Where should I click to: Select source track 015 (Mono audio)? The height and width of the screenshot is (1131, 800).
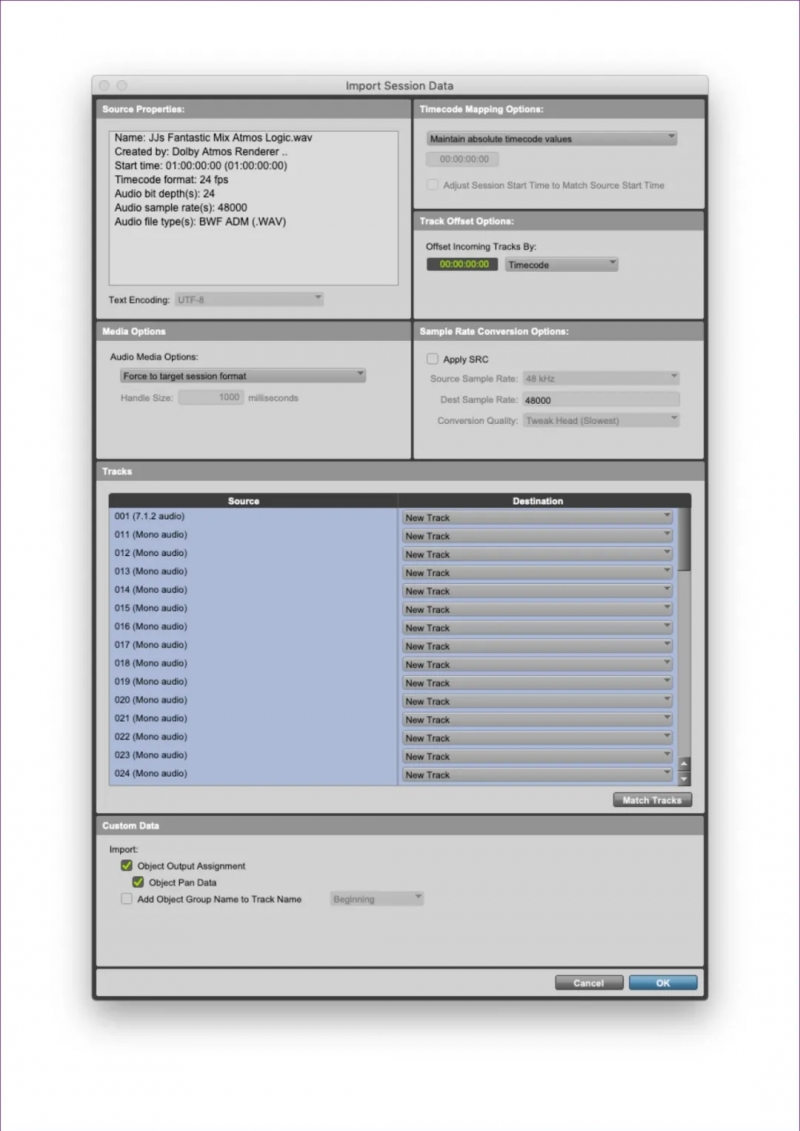(x=253, y=608)
